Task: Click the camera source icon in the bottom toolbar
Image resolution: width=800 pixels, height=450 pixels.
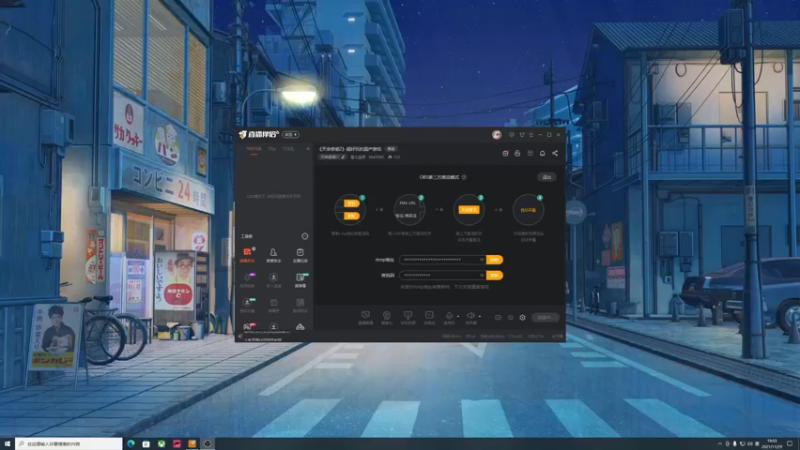Action: [387, 317]
